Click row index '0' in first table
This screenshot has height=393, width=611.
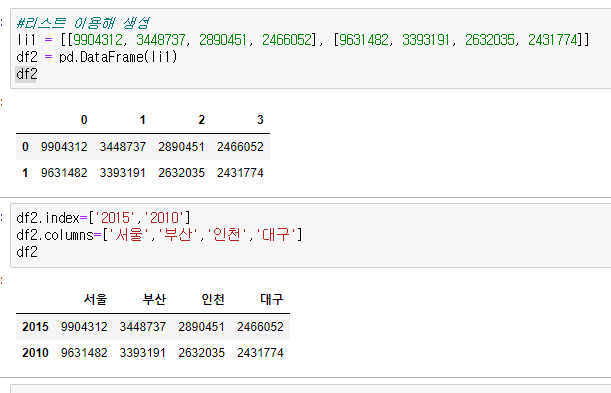[25, 147]
